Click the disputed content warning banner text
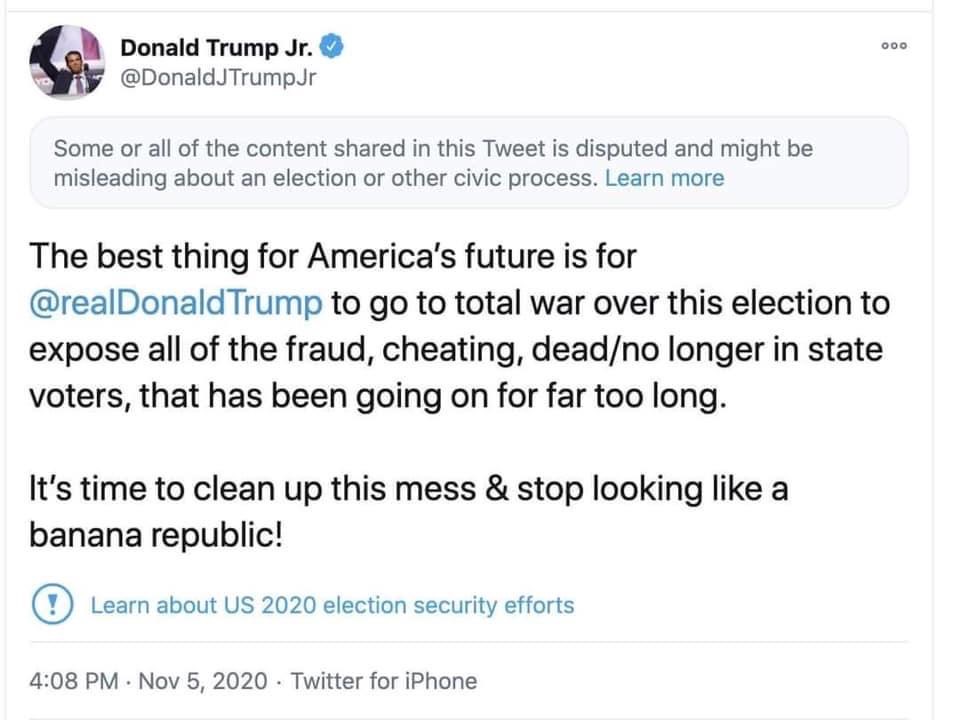This screenshot has width=960, height=720. click(x=432, y=150)
